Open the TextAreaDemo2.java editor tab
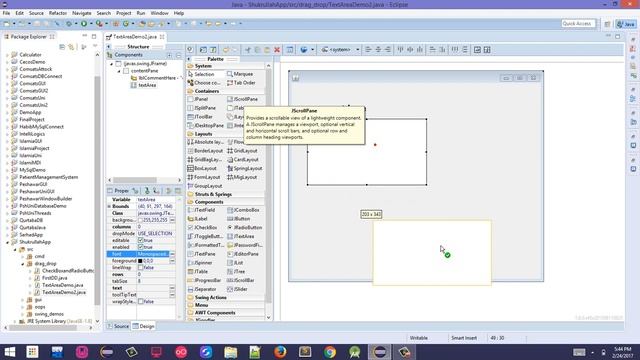Image resolution: width=640 pixels, height=360 pixels. coord(134,37)
